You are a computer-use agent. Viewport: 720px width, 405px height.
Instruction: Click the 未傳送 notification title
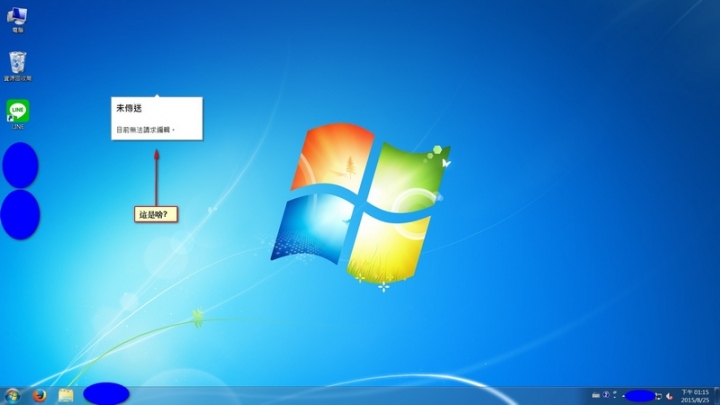[129, 108]
